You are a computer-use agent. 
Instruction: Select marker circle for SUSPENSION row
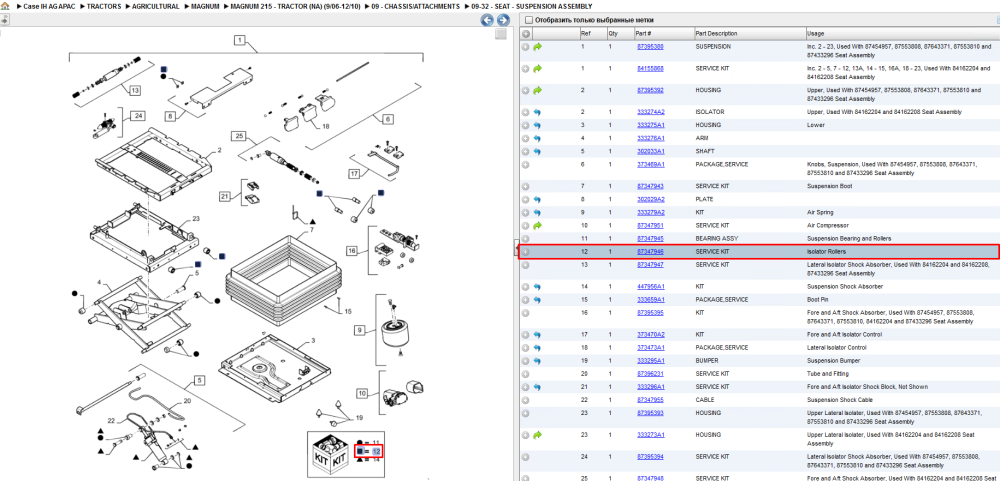526,47
